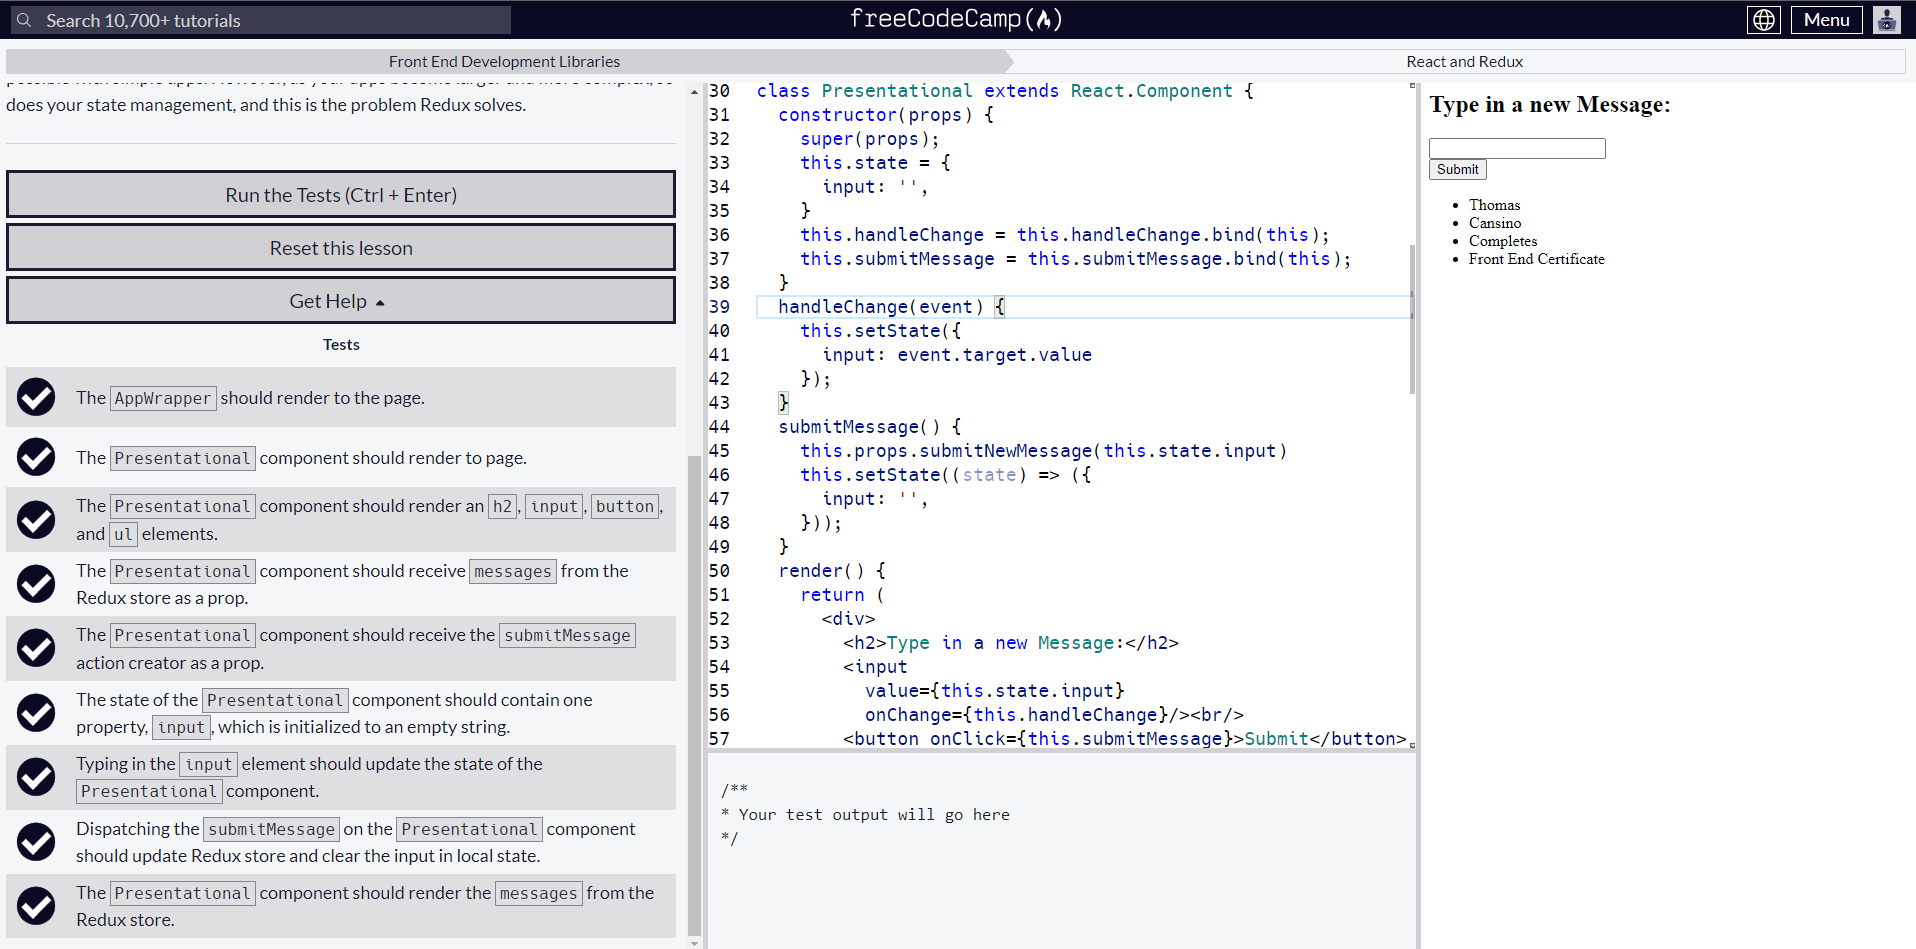1916x949 pixels.
Task: Click checkmark for submitMessage action creator test
Action: tap(36, 648)
